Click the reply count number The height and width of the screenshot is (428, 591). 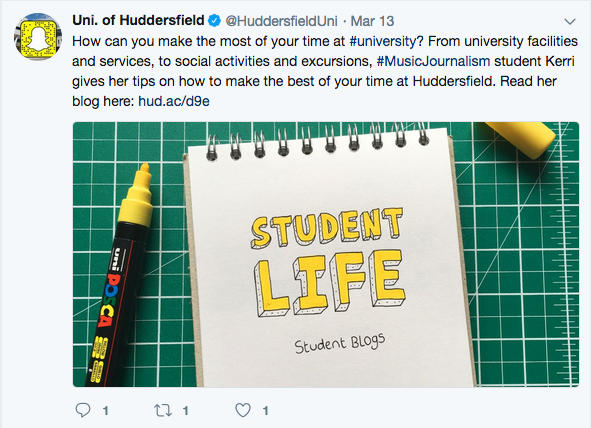(106, 411)
